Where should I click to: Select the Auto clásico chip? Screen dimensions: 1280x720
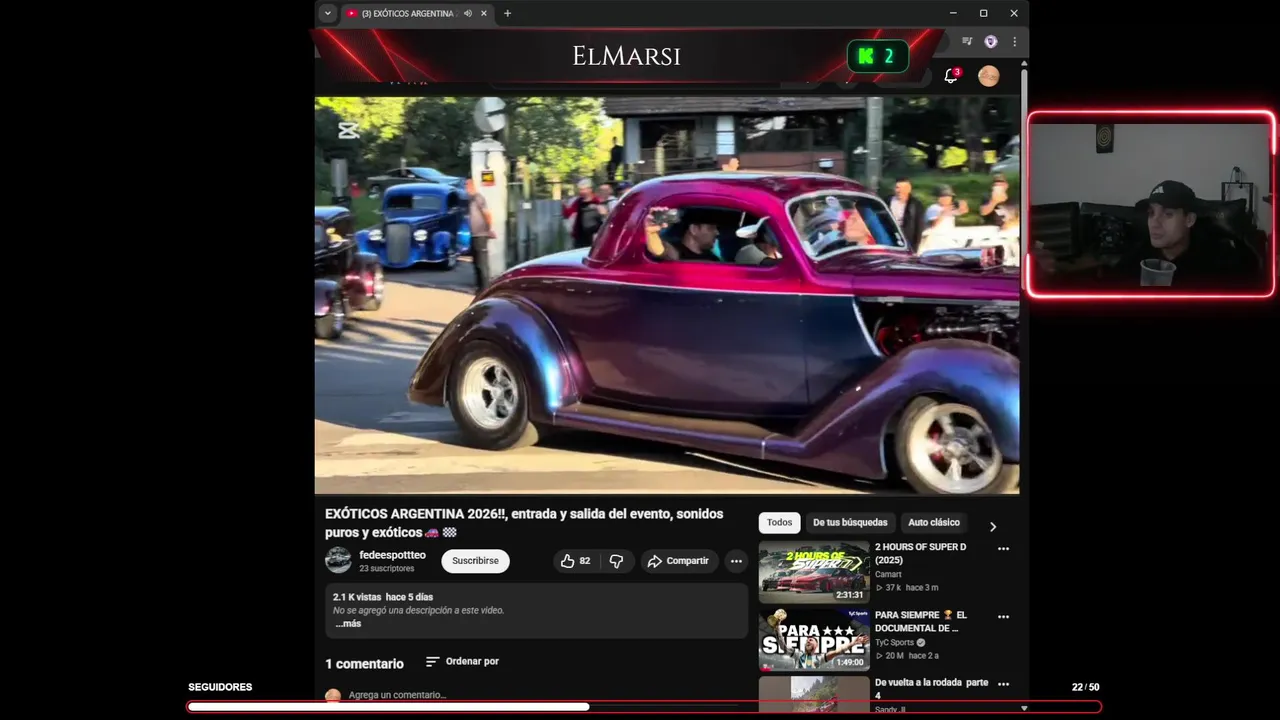pyautogui.click(x=934, y=522)
